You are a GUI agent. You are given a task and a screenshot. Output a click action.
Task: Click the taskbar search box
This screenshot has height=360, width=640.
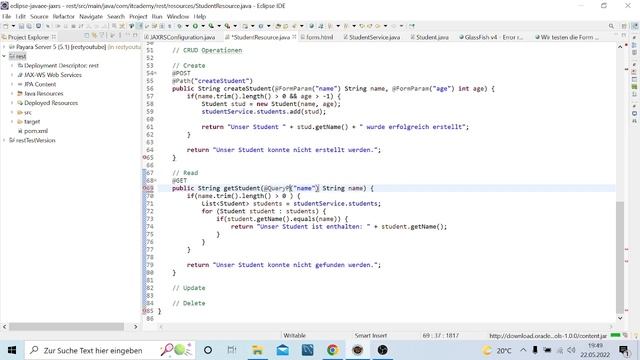tap(110, 350)
